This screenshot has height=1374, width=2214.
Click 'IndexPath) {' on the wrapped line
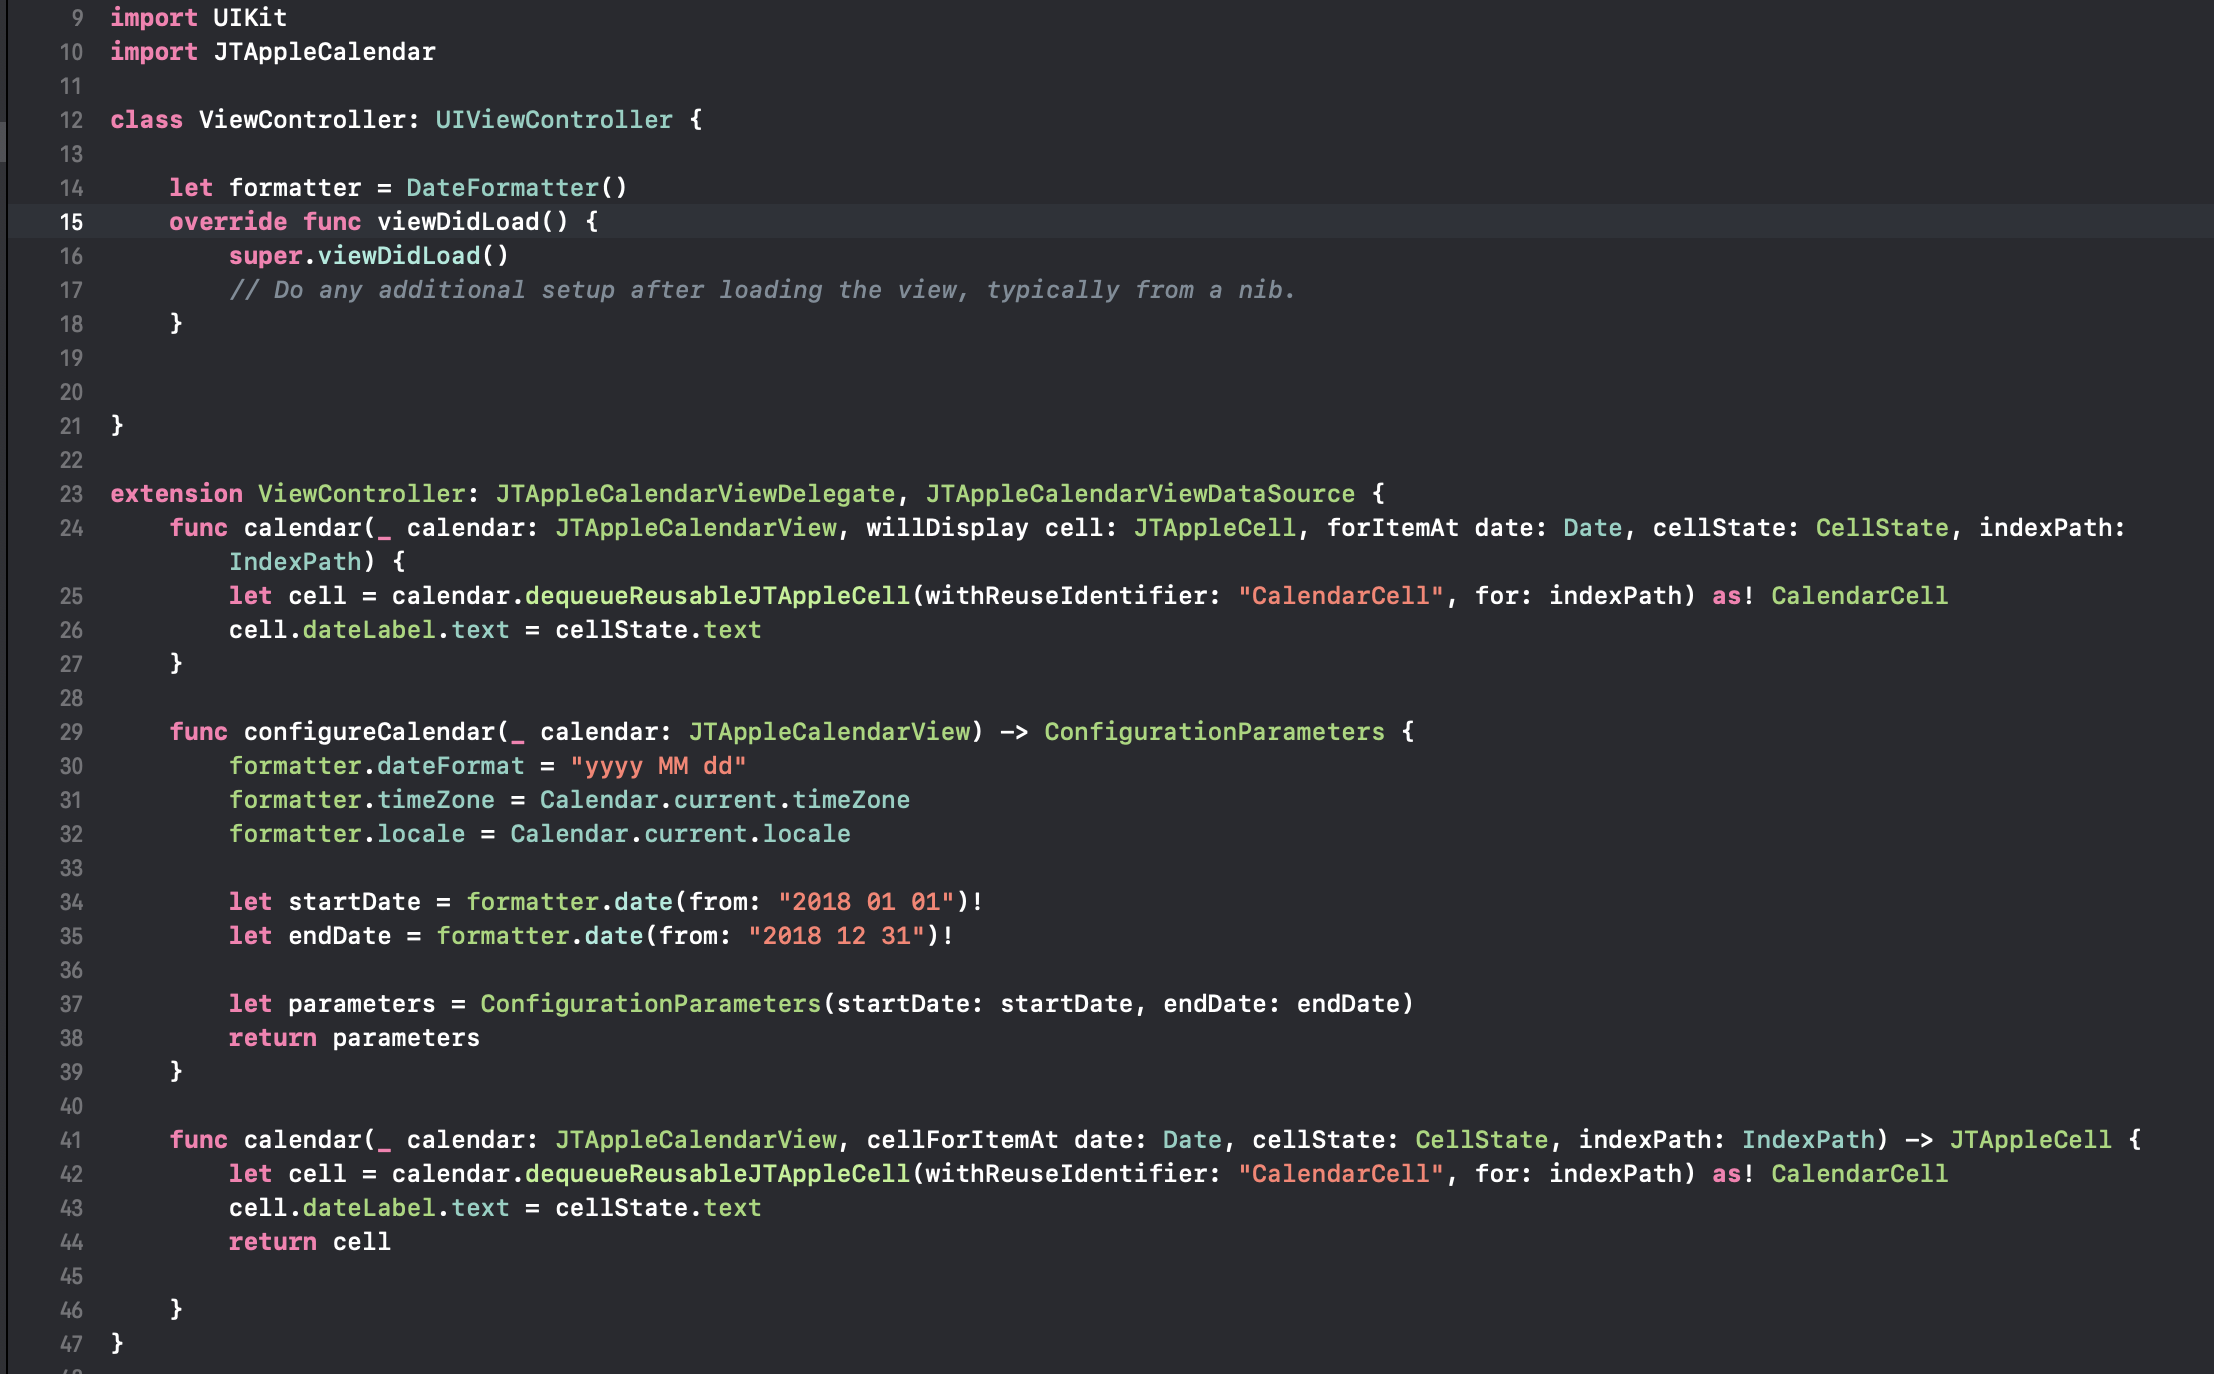click(317, 562)
